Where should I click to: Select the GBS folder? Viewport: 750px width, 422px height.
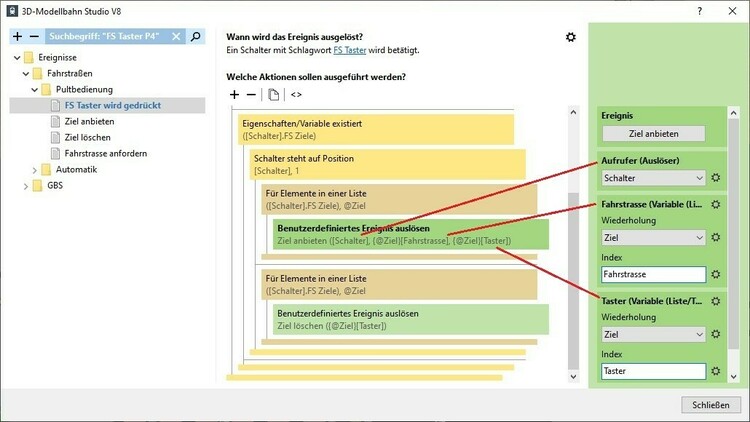pyautogui.click(x=55, y=186)
